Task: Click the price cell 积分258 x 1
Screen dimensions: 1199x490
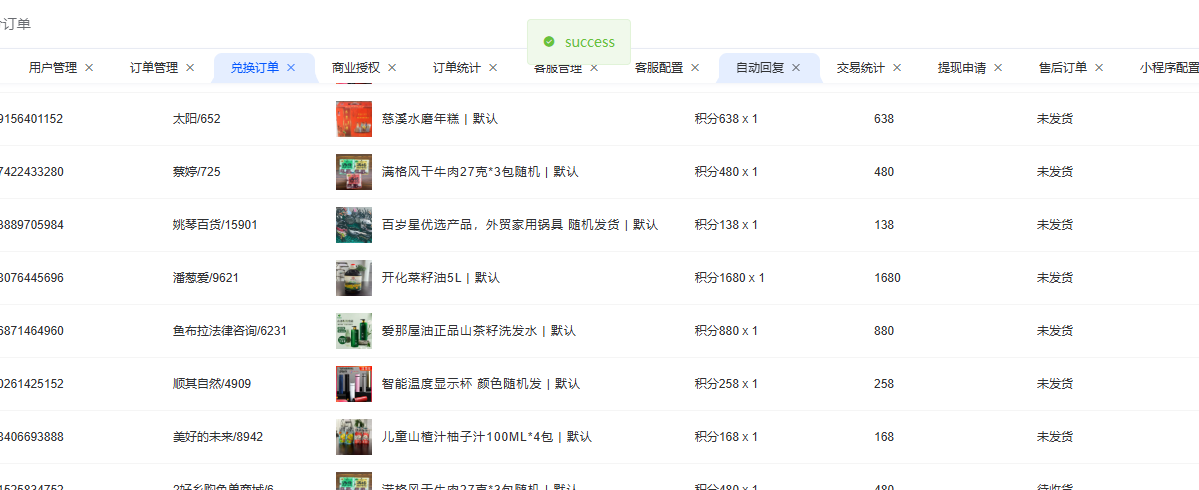Action: (726, 384)
